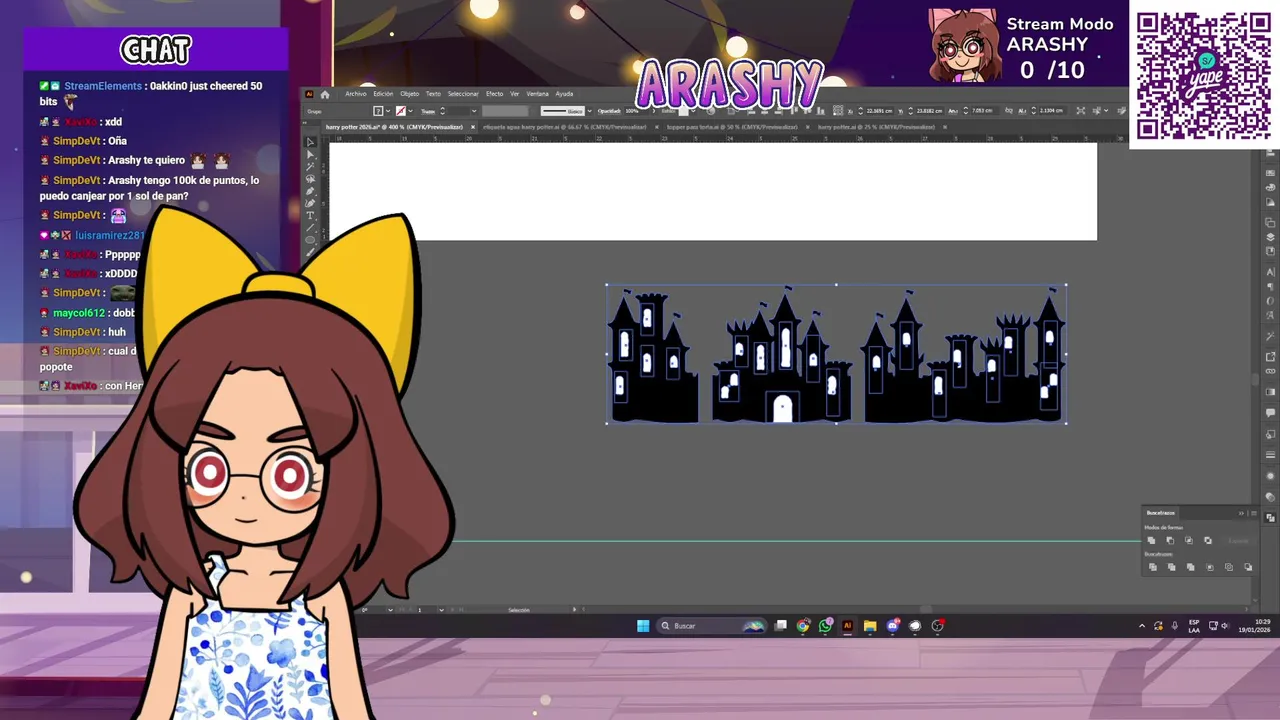Click the Illustrator Home icon
The image size is (1280, 720).
[x=325, y=94]
